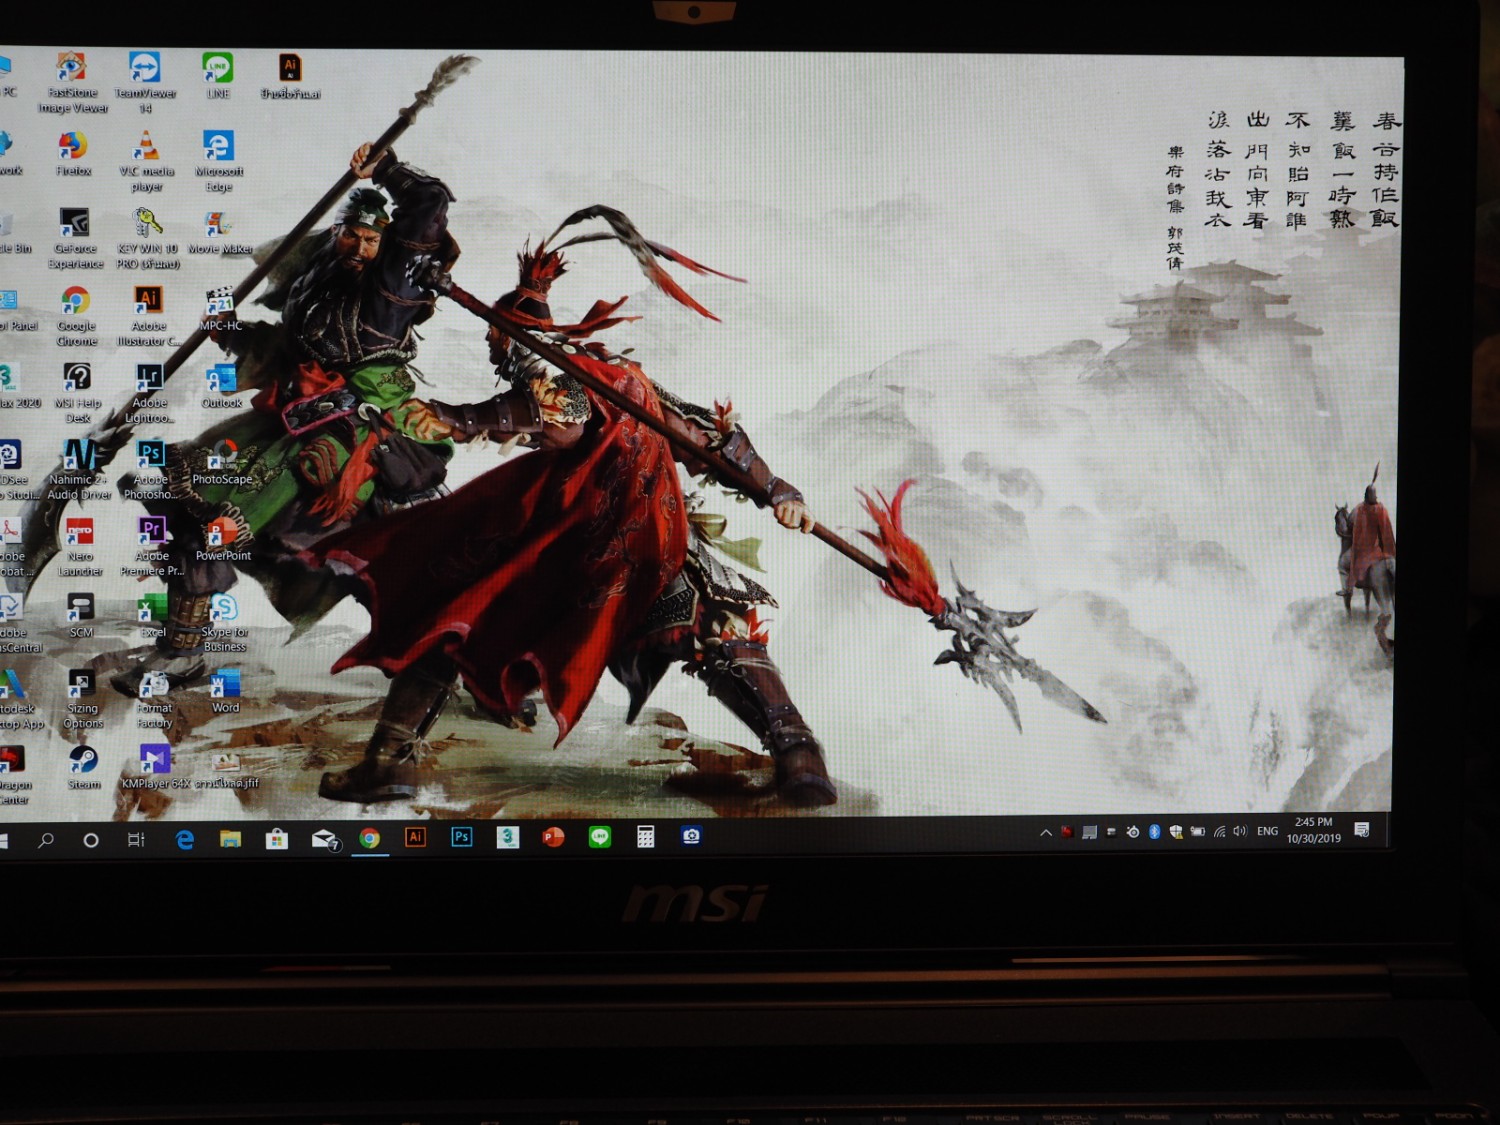Launch TeamViewer 14 from the desktop
Image resolution: width=1500 pixels, height=1125 pixels.
pyautogui.click(x=145, y=82)
